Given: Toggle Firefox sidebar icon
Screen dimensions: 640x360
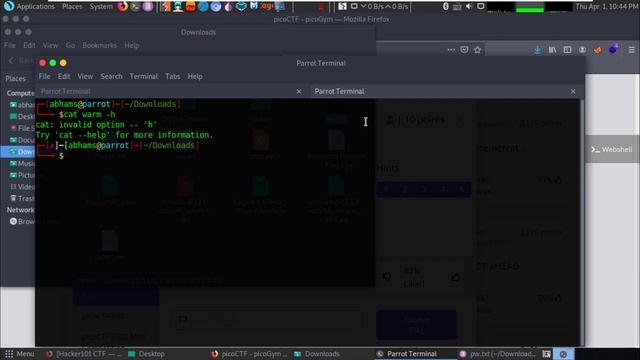Looking at the screenshot, I should pos(567,50).
